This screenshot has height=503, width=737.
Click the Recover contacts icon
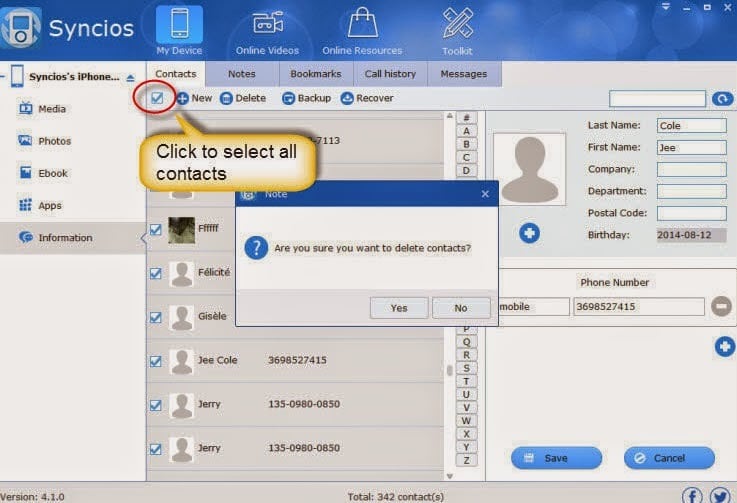tap(347, 98)
